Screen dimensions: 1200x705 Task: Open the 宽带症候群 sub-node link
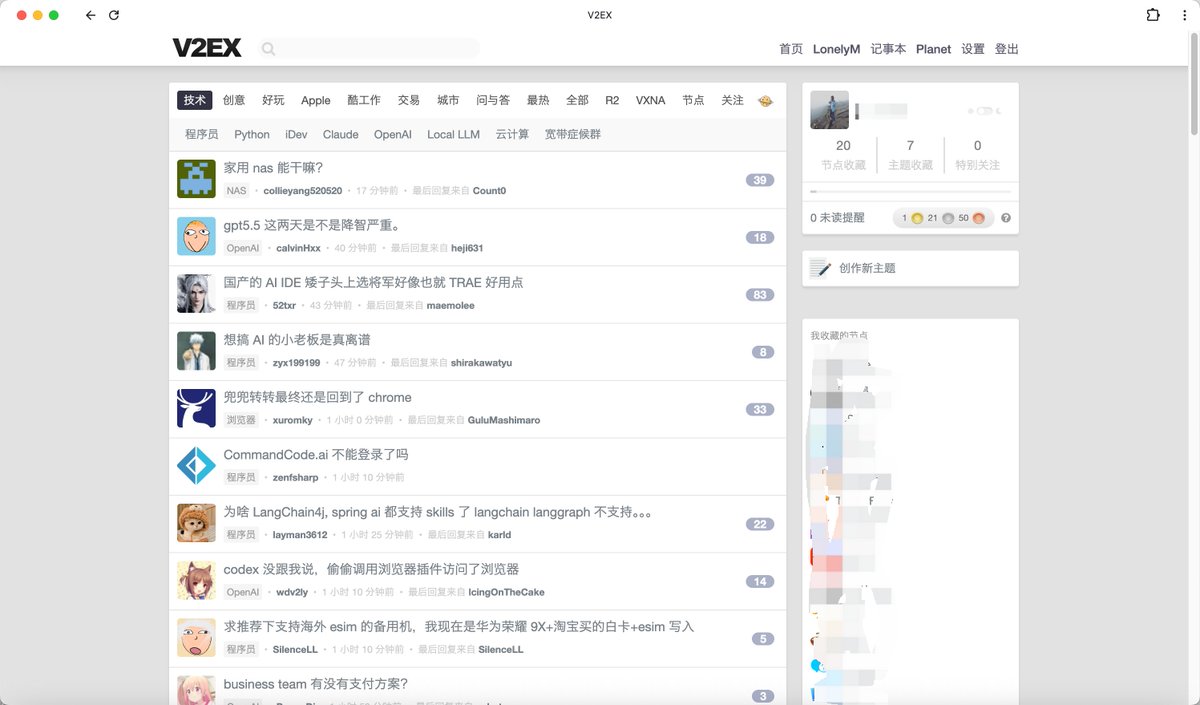573,134
